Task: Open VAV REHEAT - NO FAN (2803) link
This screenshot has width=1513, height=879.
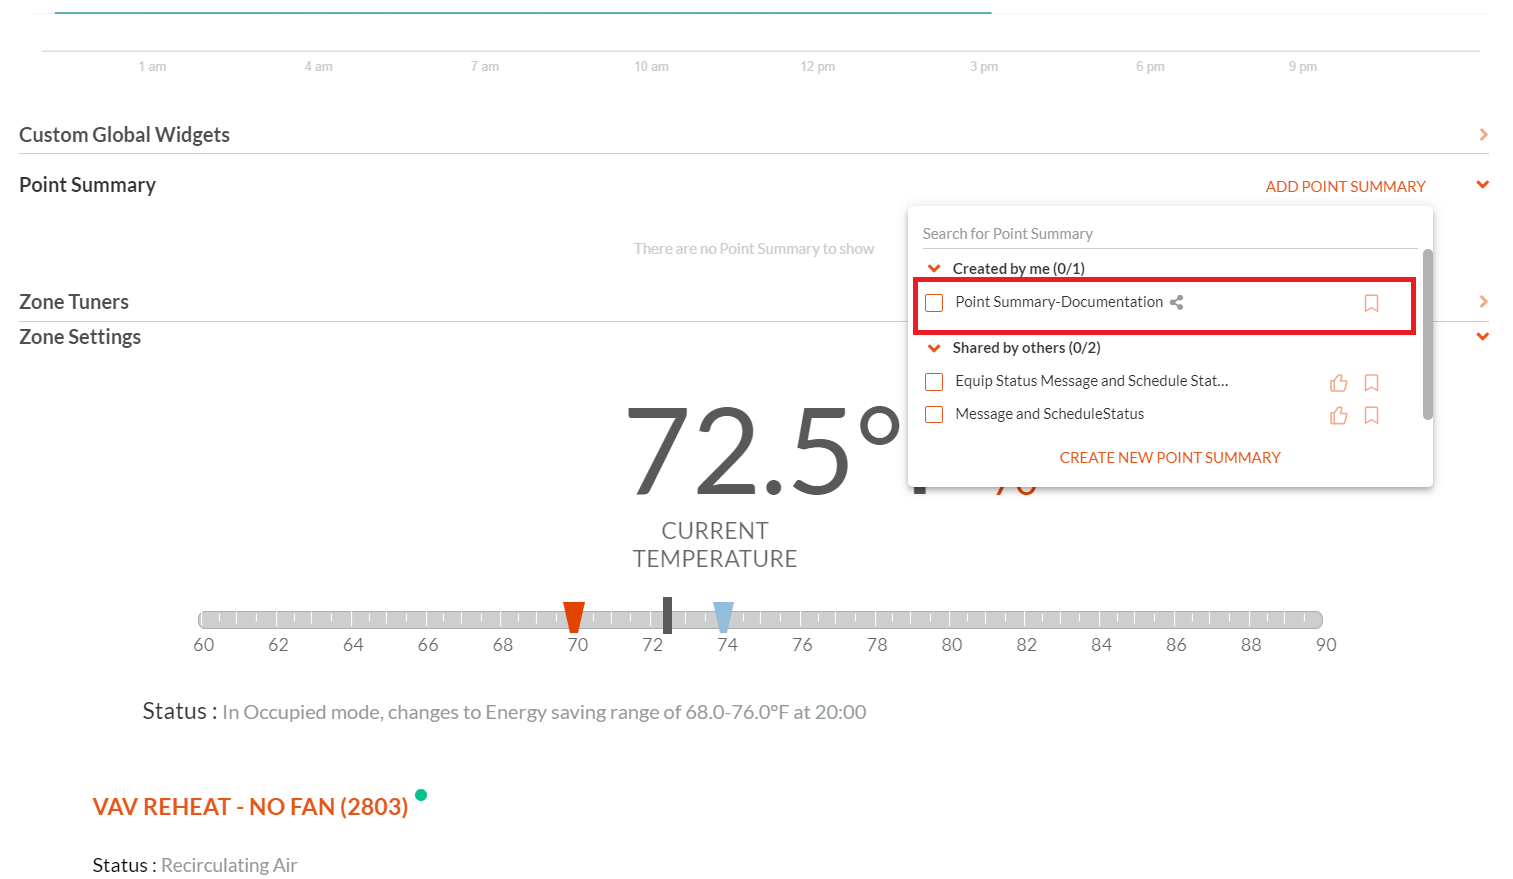Action: coord(250,806)
